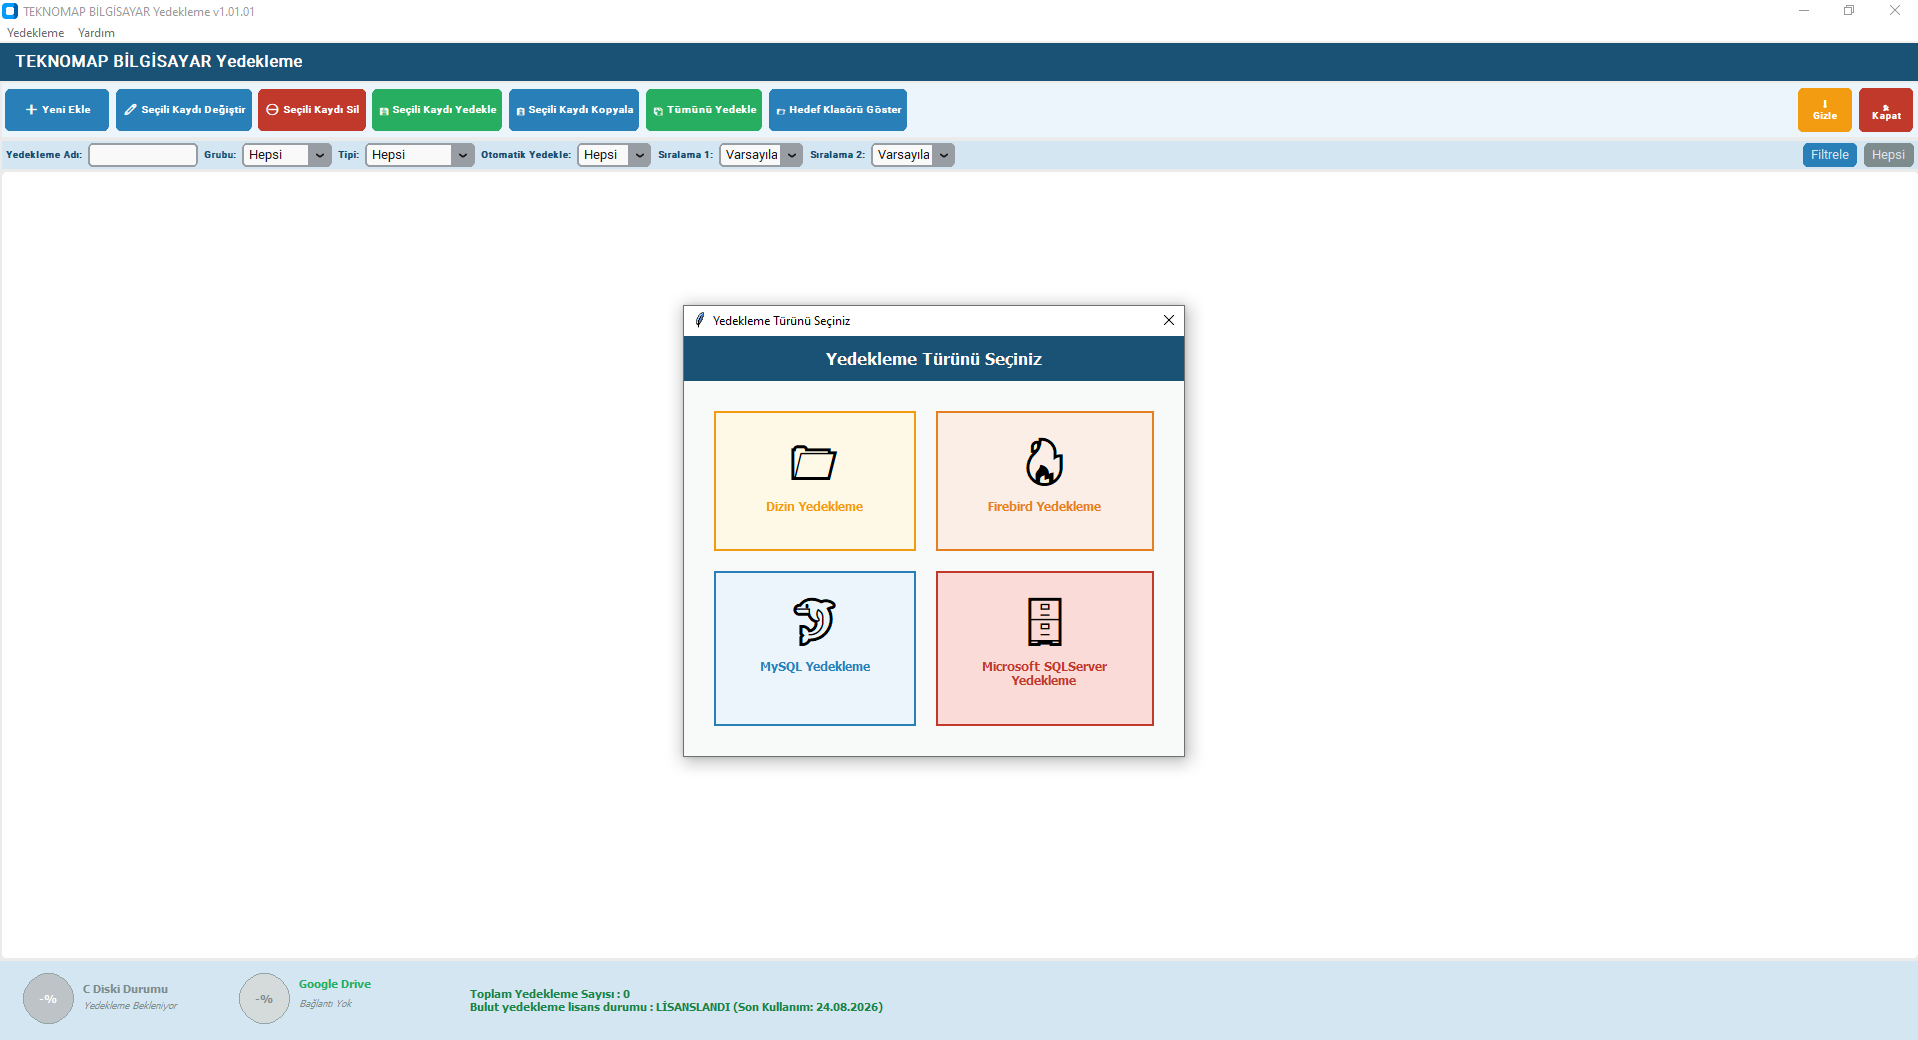
Task: Click the SQL Server cabinet icon
Action: point(1044,621)
